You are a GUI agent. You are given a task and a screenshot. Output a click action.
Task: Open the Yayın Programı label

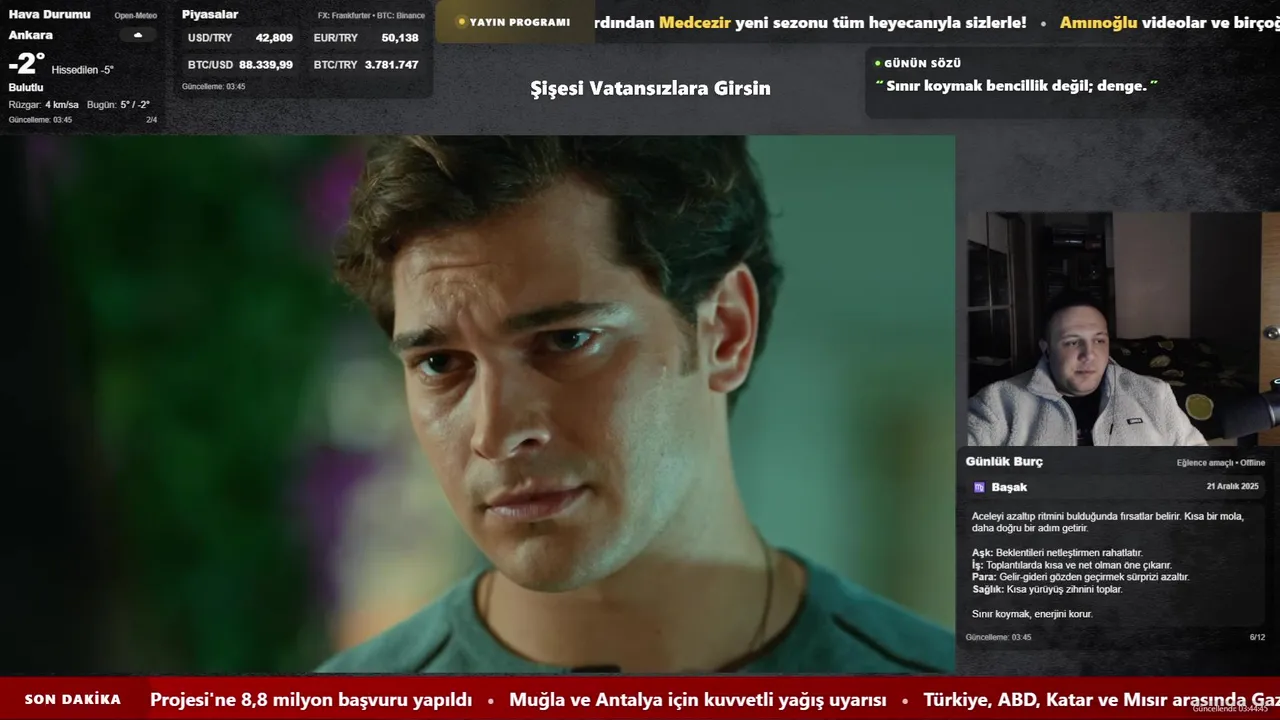(520, 22)
